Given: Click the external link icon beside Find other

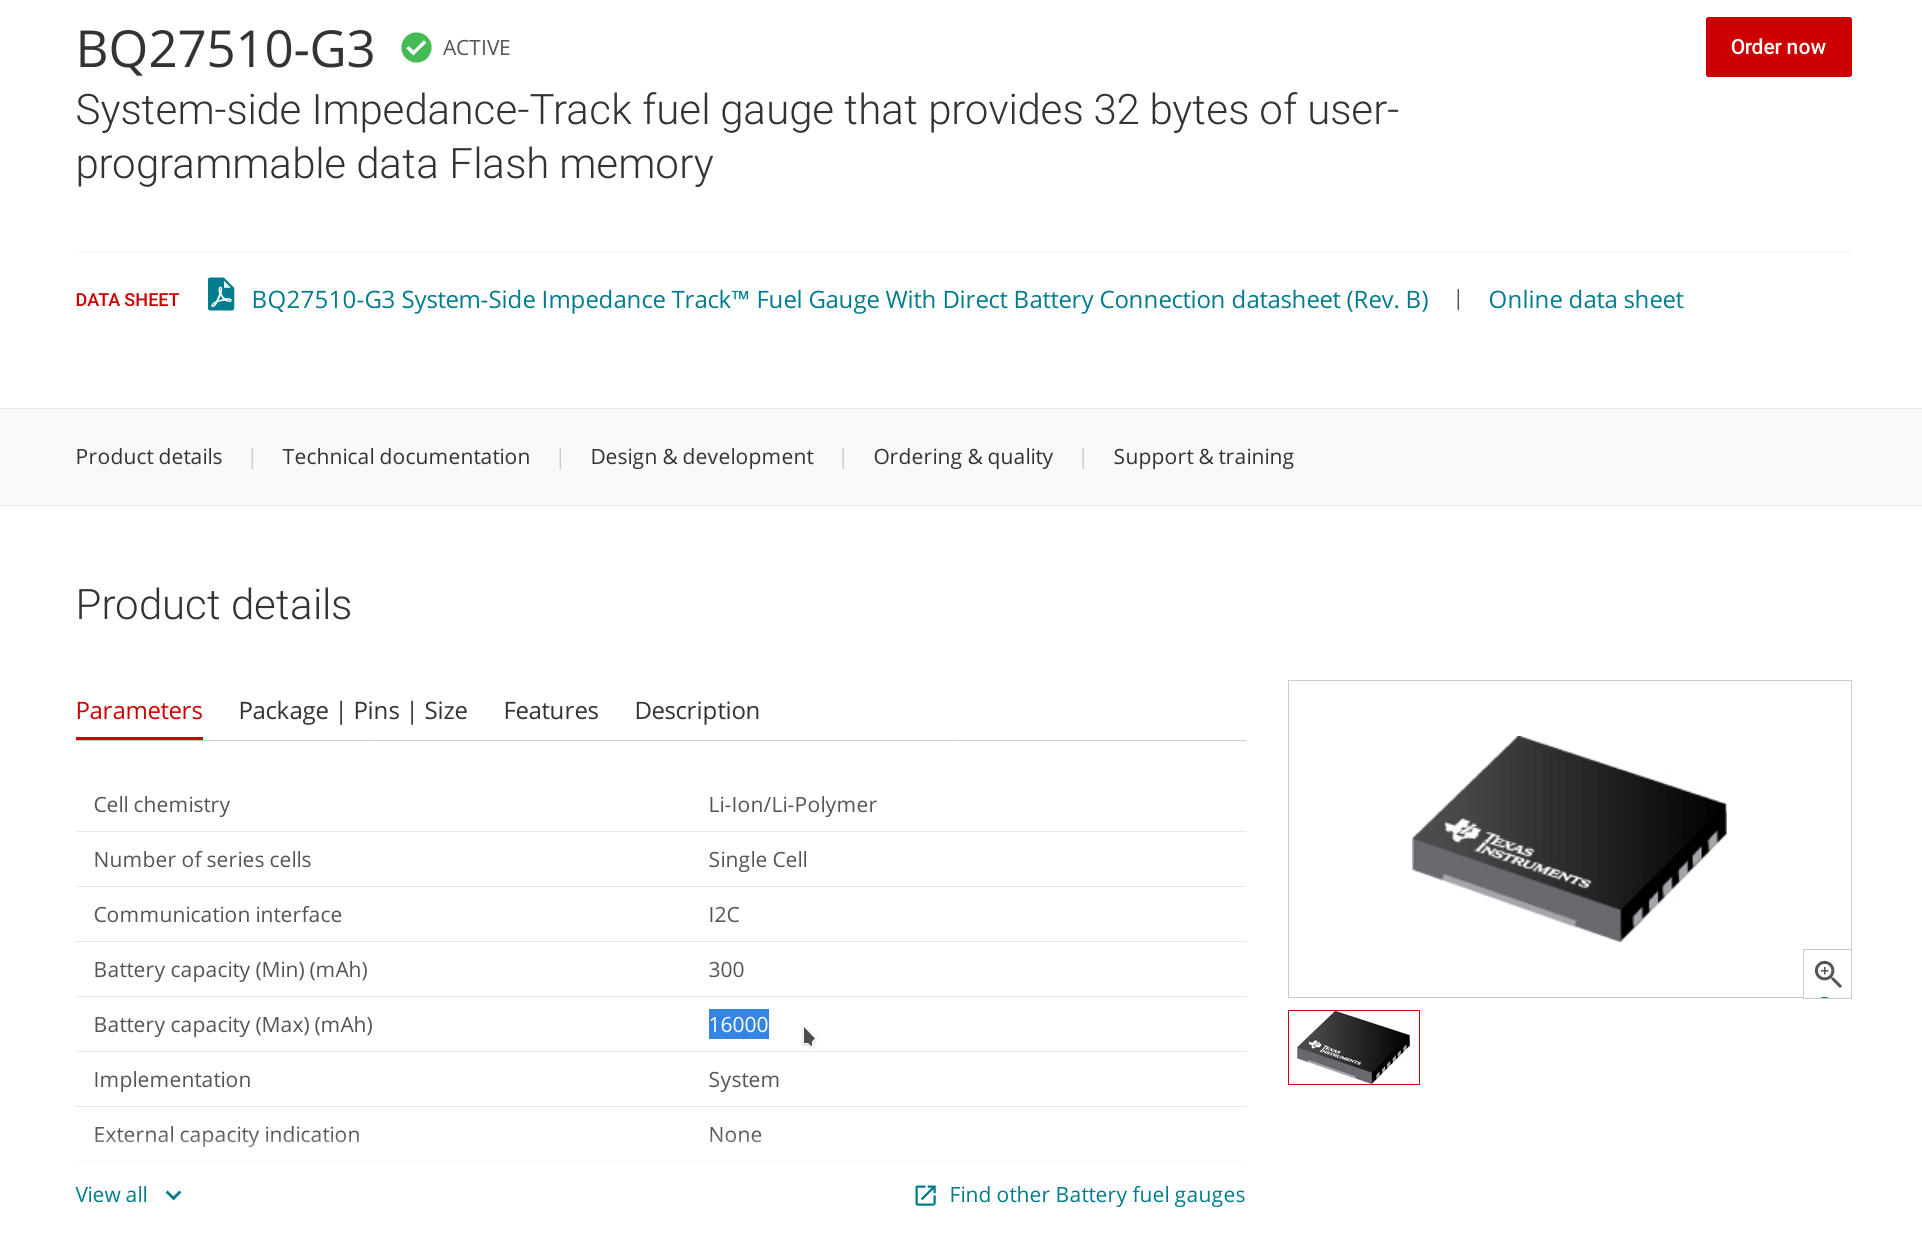Looking at the screenshot, I should pos(926,1195).
